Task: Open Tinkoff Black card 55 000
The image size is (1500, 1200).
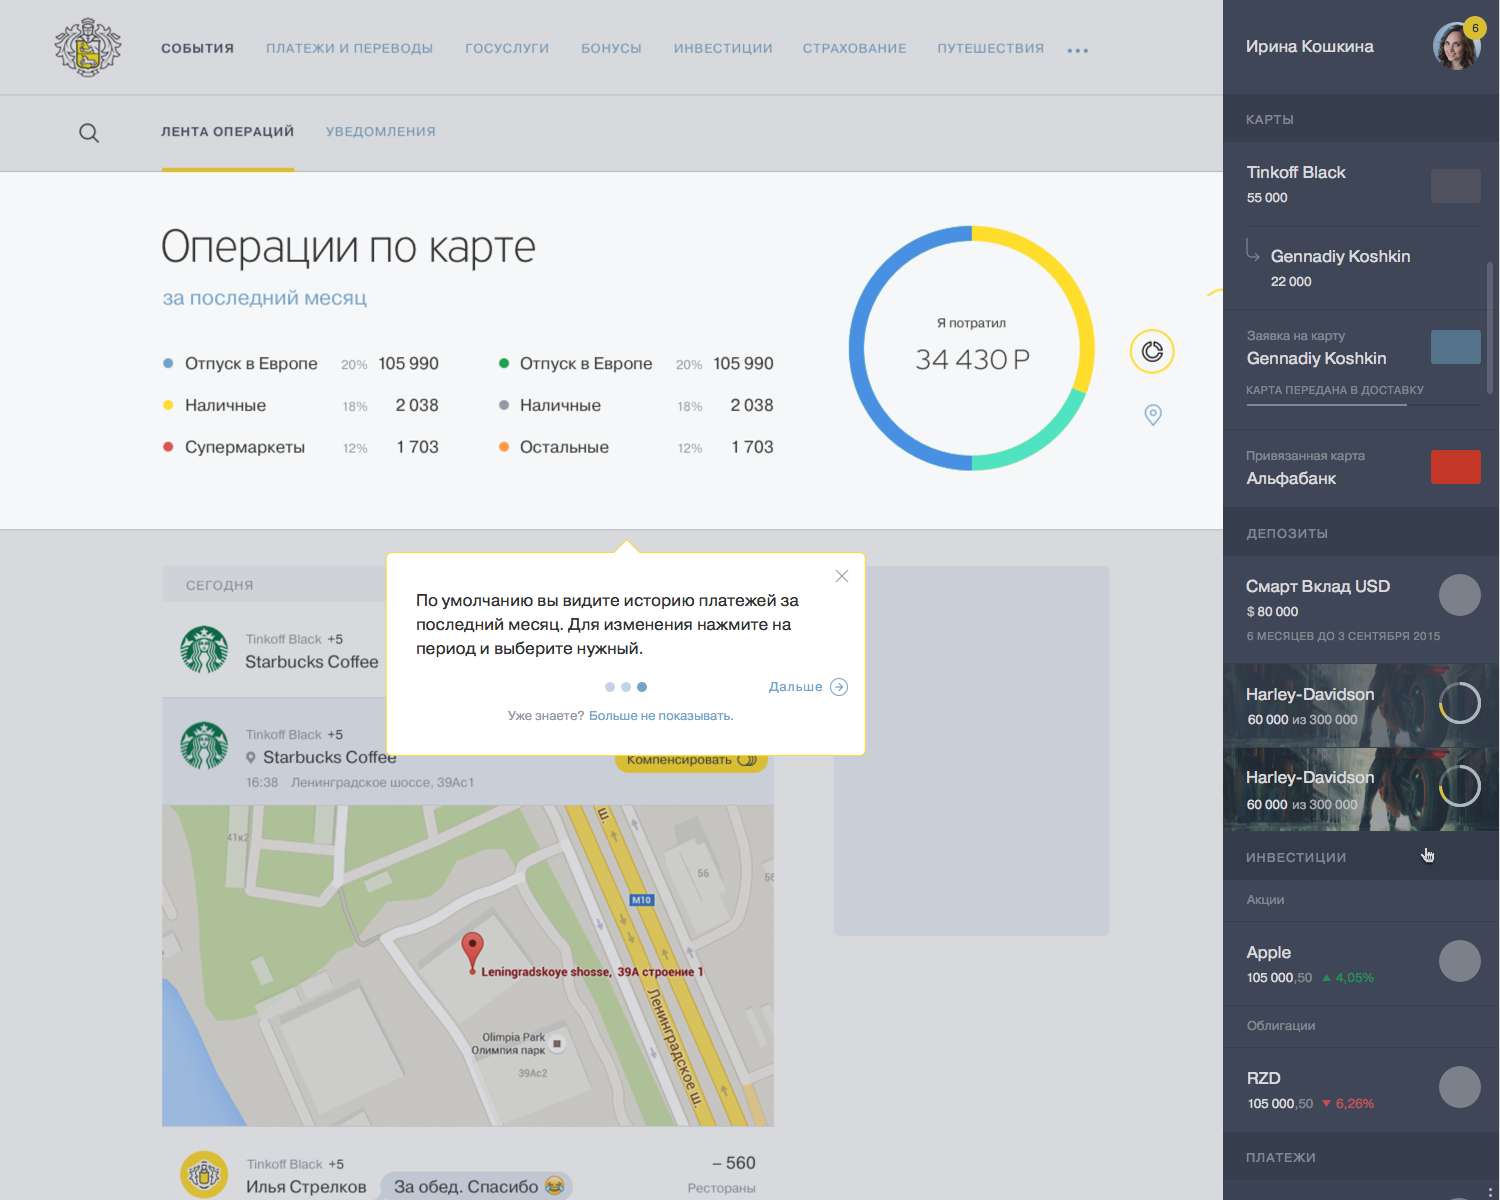Action: click(1361, 185)
